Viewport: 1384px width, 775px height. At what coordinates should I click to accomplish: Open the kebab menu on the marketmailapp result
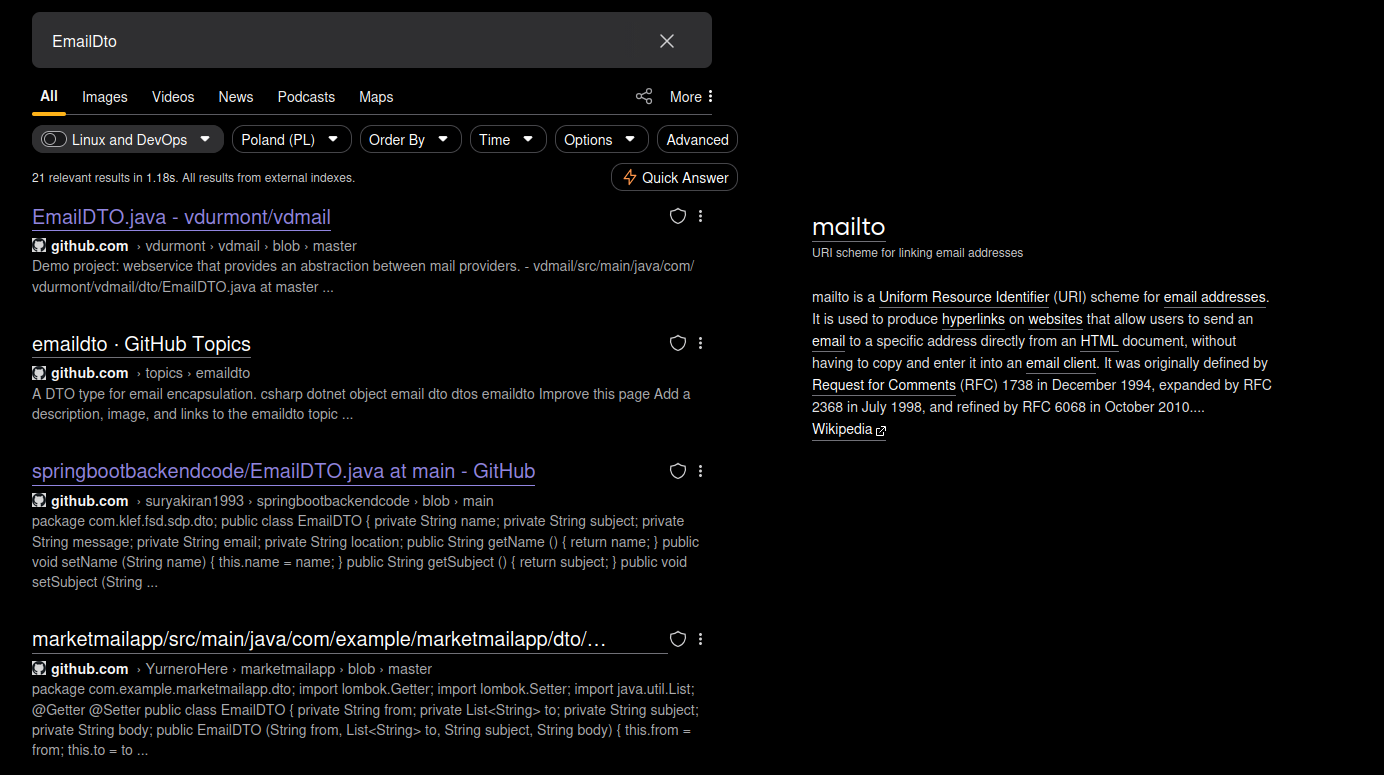click(x=700, y=639)
